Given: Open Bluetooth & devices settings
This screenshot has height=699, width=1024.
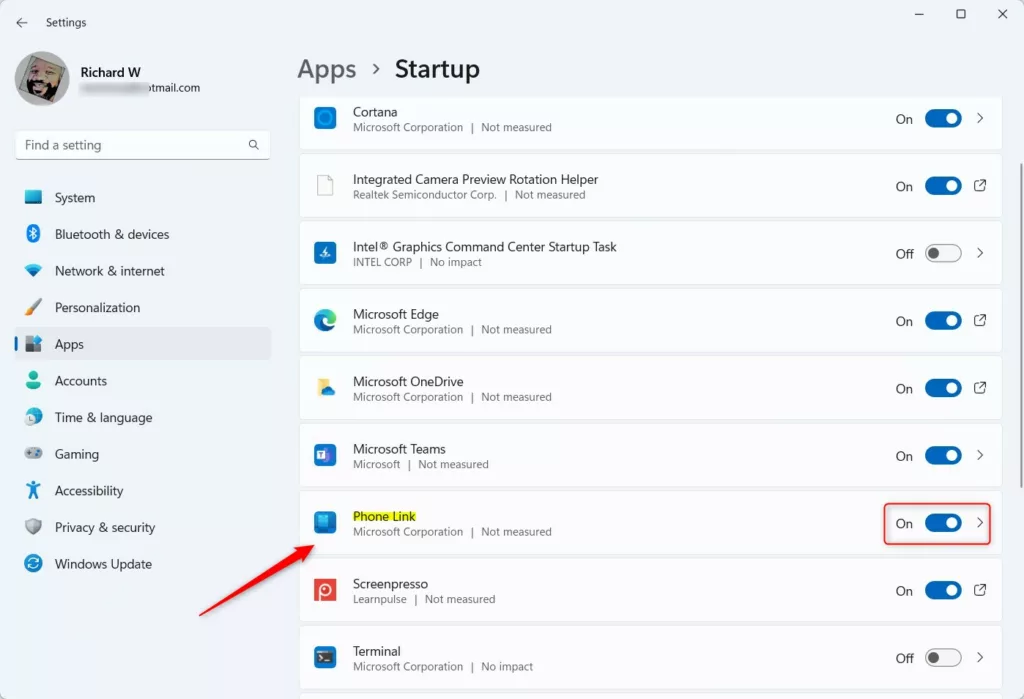Looking at the screenshot, I should pyautogui.click(x=142, y=234).
